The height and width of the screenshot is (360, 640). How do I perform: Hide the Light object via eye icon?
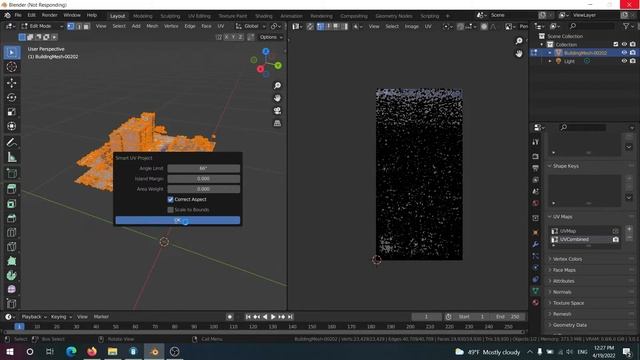point(624,61)
